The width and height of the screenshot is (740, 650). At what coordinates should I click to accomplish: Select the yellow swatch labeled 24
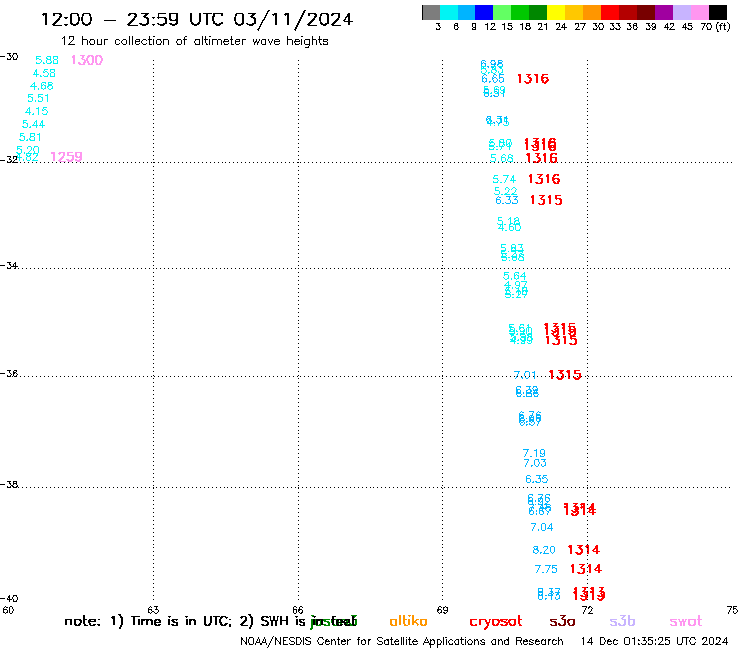tap(556, 12)
